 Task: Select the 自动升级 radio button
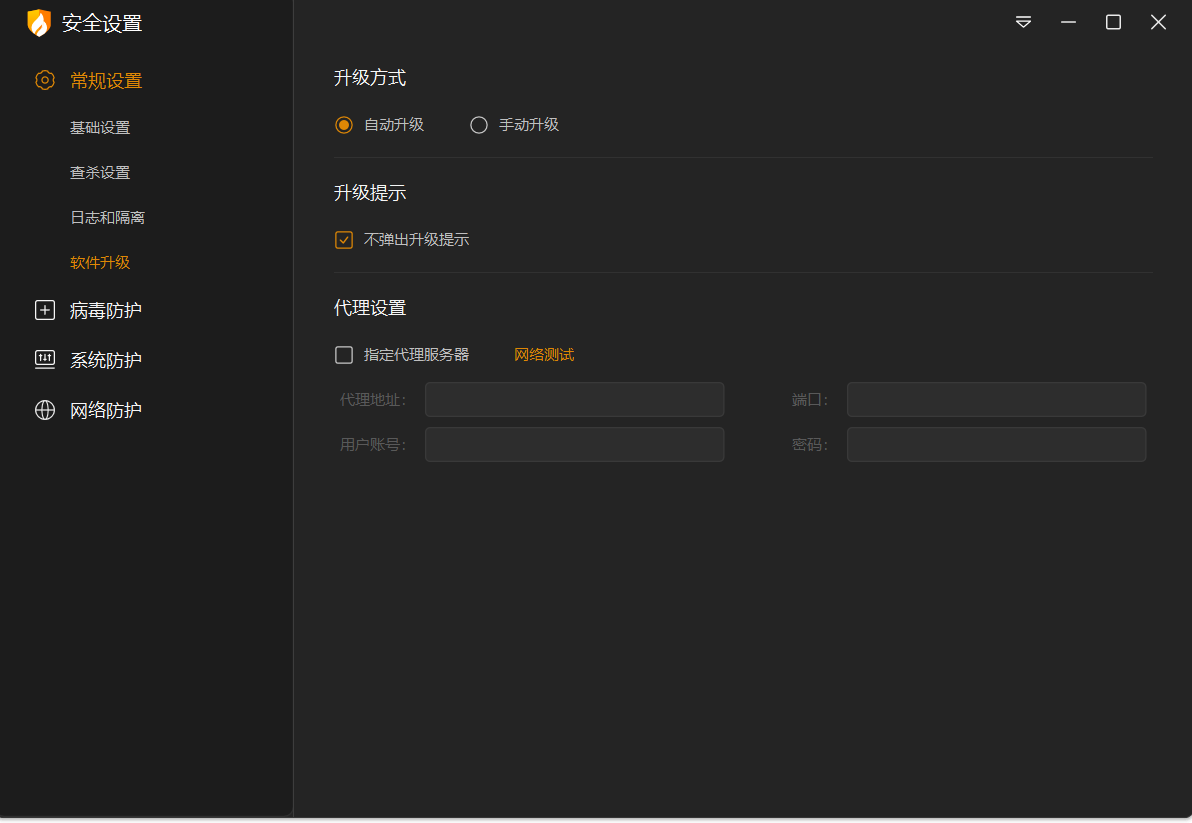[344, 125]
